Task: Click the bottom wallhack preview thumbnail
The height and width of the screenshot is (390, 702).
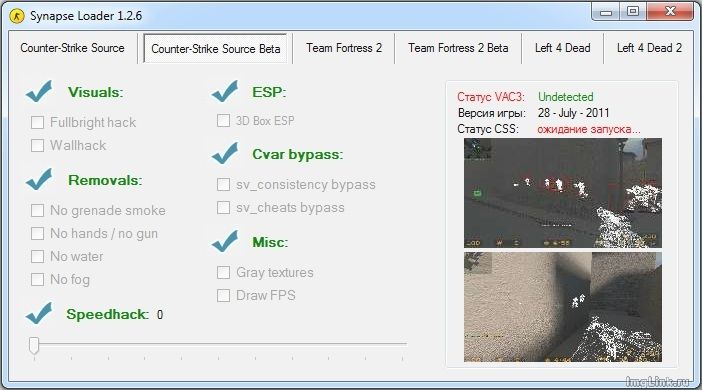Action: coord(563,307)
